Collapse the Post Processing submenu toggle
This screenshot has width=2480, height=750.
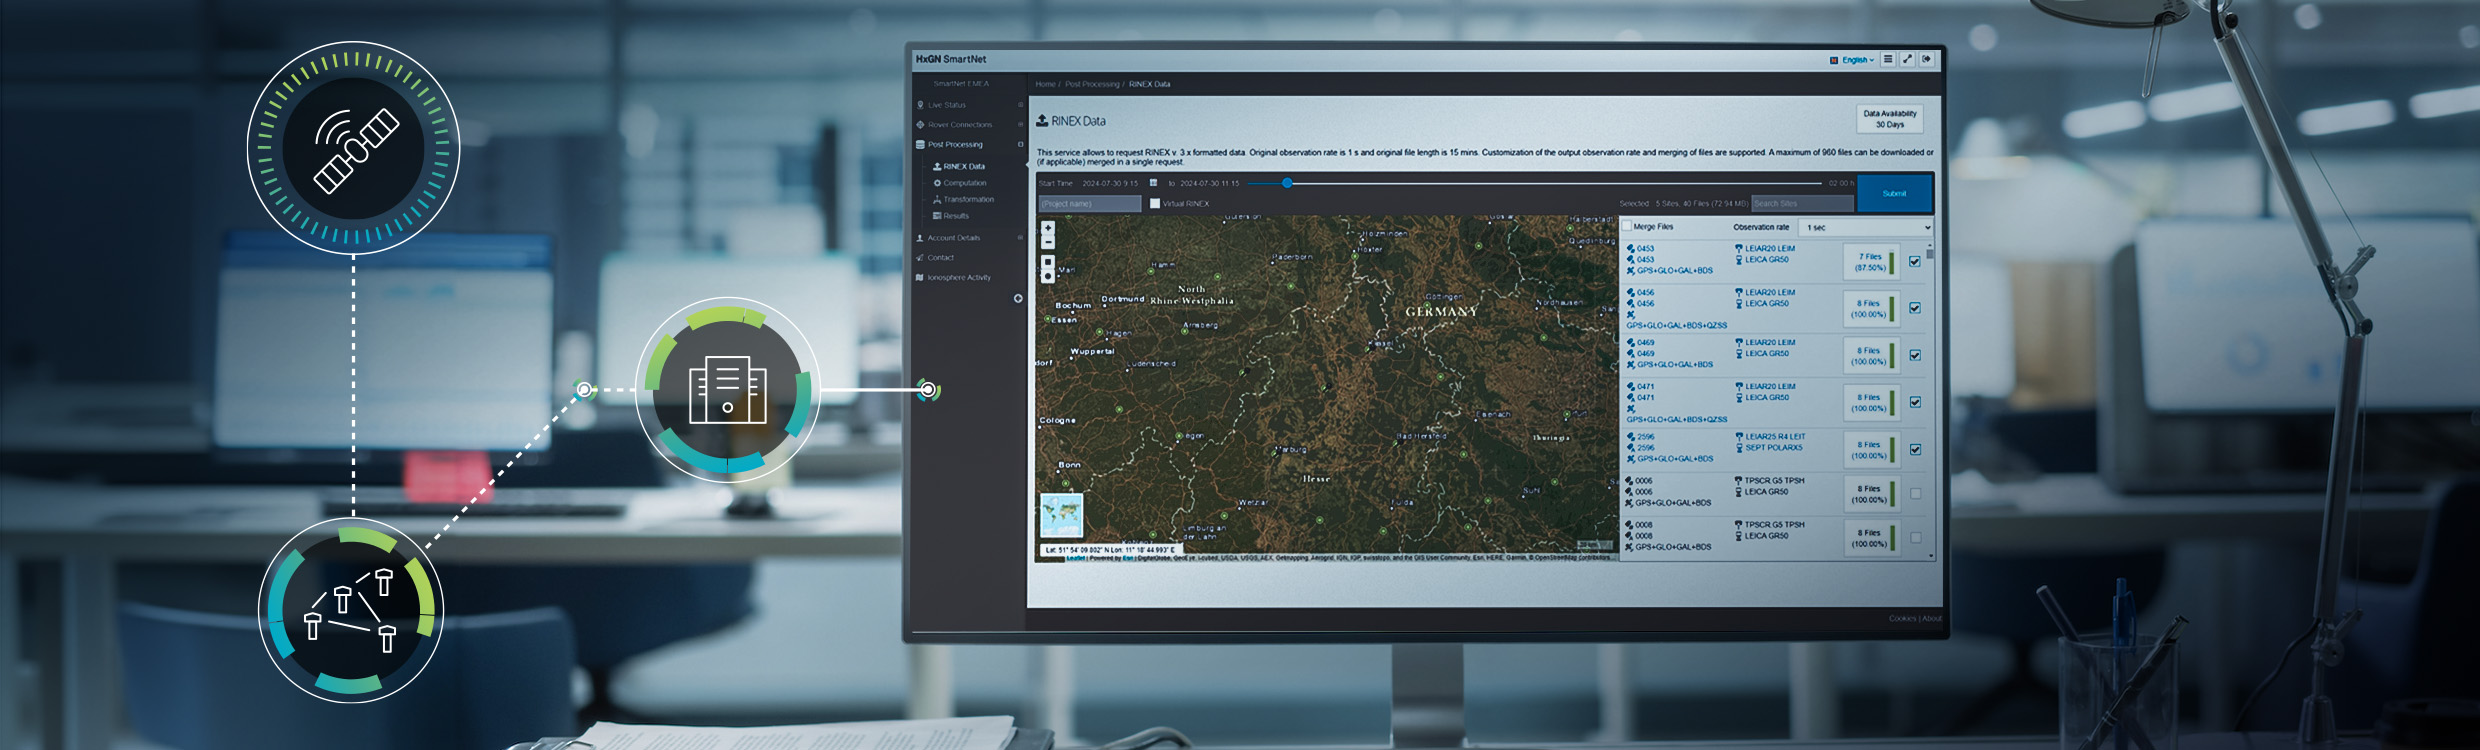coord(1020,145)
